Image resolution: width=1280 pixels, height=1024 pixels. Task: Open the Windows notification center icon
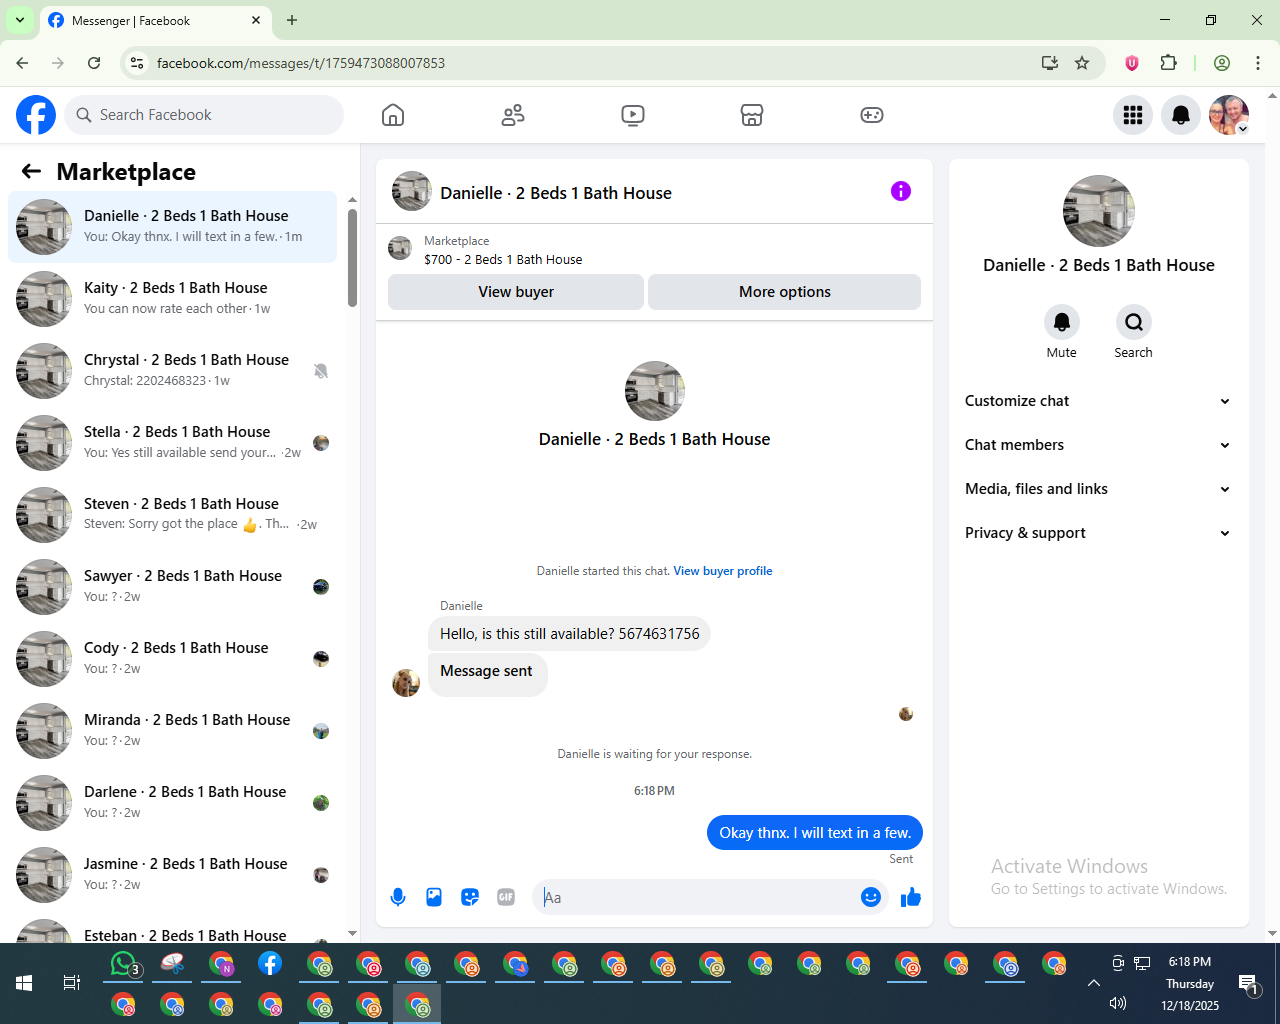tap(1249, 984)
